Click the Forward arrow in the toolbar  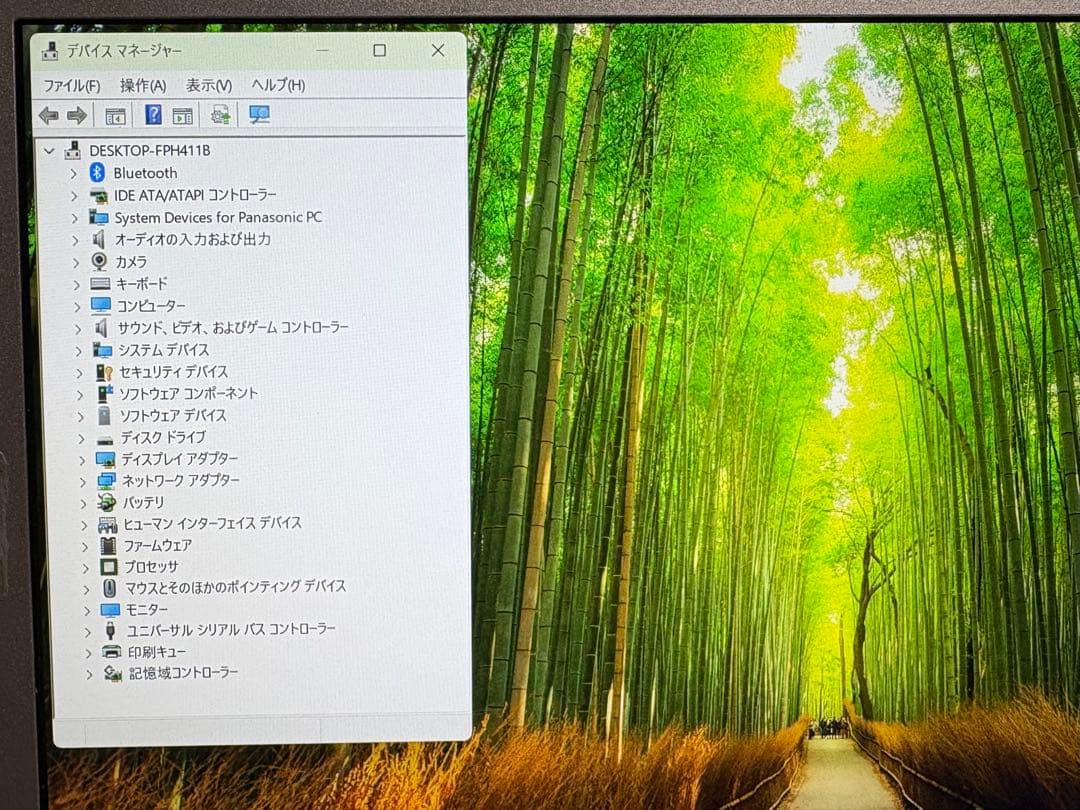click(77, 116)
